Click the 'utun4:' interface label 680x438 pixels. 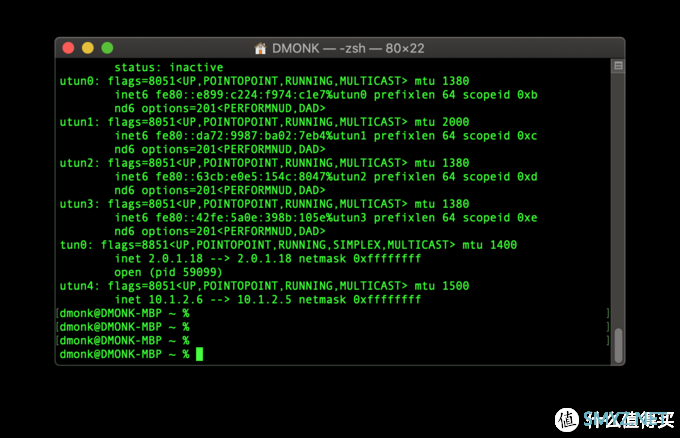pos(79,286)
